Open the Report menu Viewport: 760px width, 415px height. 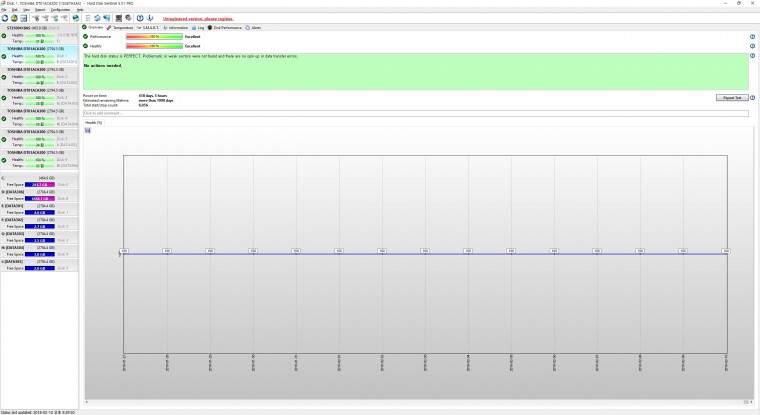pyautogui.click(x=41, y=10)
